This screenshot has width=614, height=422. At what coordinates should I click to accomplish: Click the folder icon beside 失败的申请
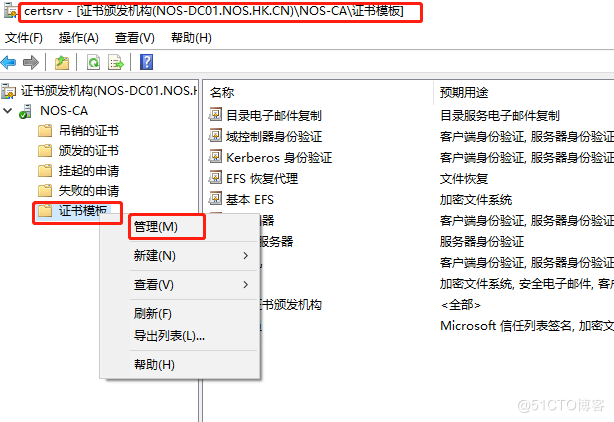click(45, 191)
